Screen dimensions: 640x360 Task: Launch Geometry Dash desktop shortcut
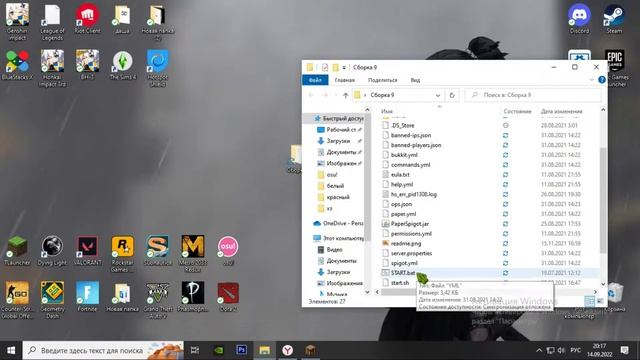pos(52,300)
